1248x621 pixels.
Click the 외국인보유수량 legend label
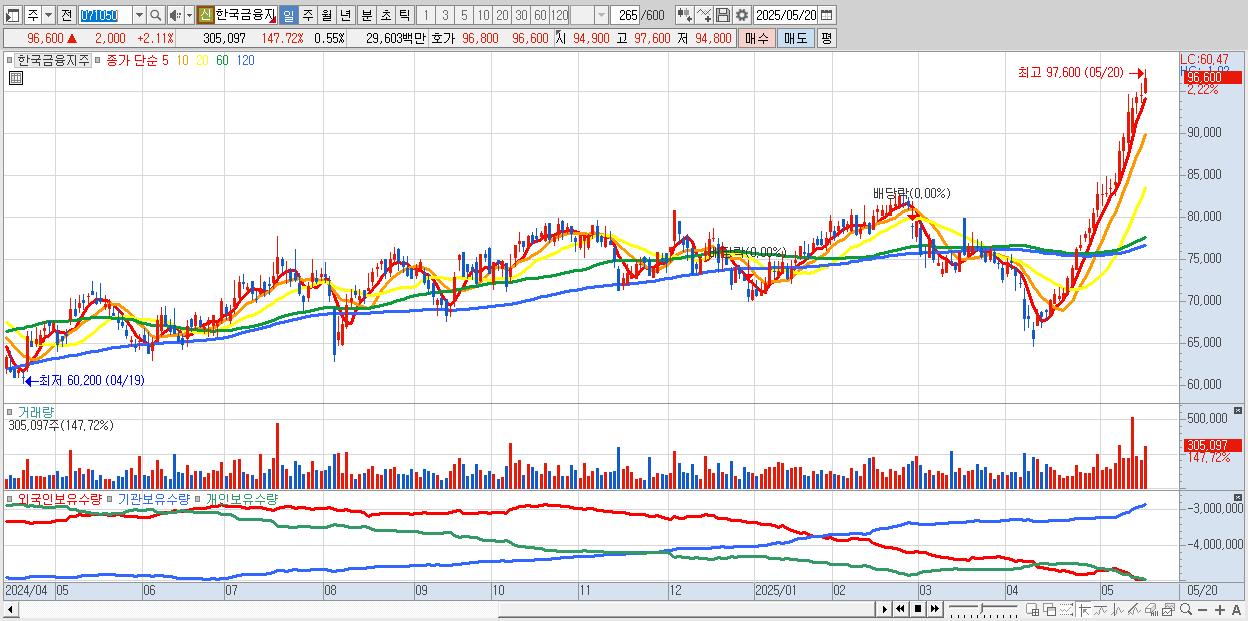(59, 498)
